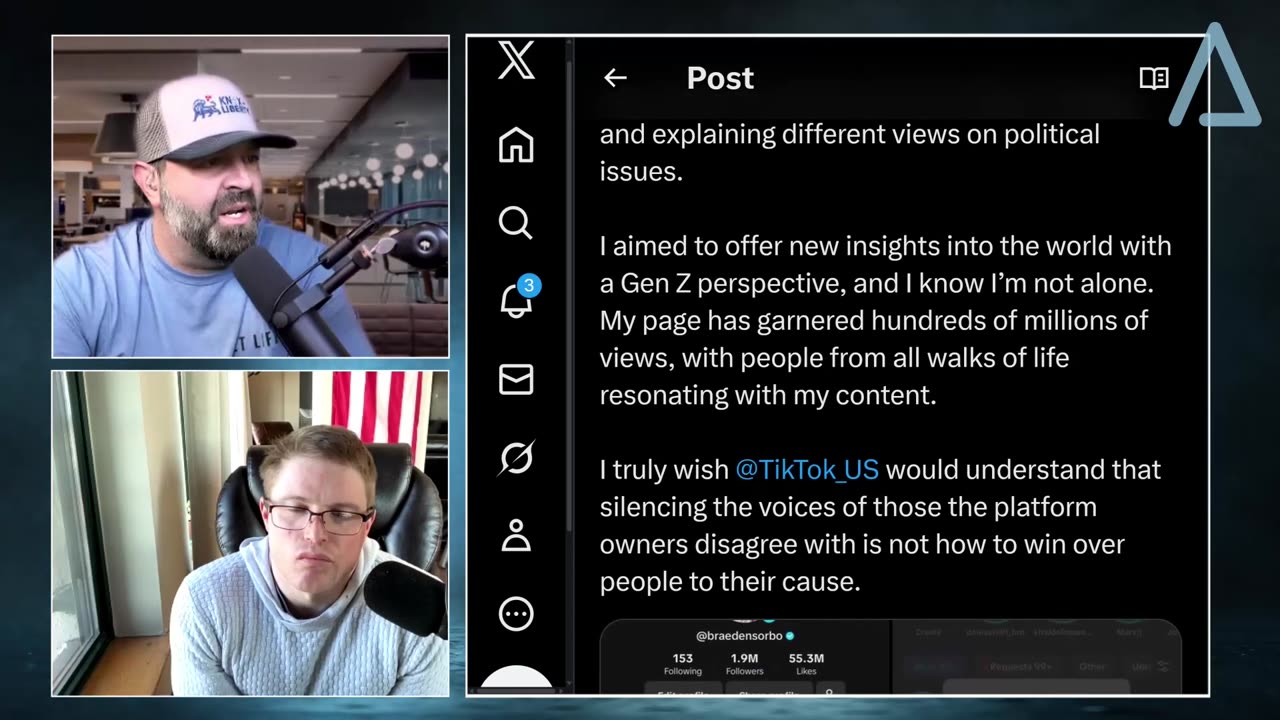Viewport: 1280px width, 720px height.
Task: Click the webcam feed of man with glasses
Action: (x=250, y=533)
